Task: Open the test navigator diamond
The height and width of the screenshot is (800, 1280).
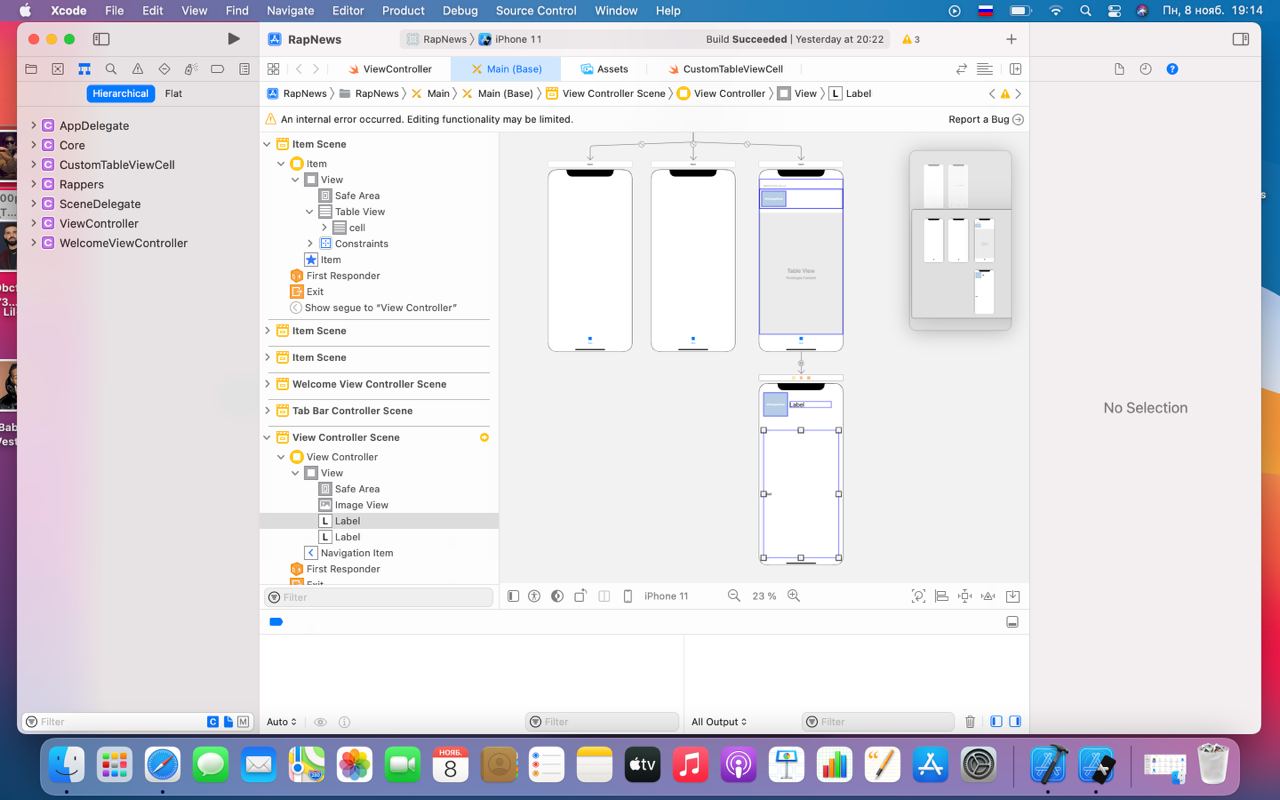Action: pyautogui.click(x=164, y=69)
